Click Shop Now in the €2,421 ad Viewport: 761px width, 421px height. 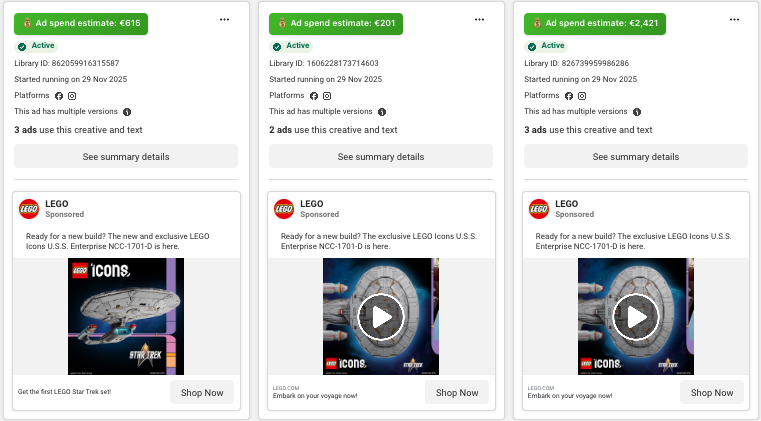click(712, 392)
